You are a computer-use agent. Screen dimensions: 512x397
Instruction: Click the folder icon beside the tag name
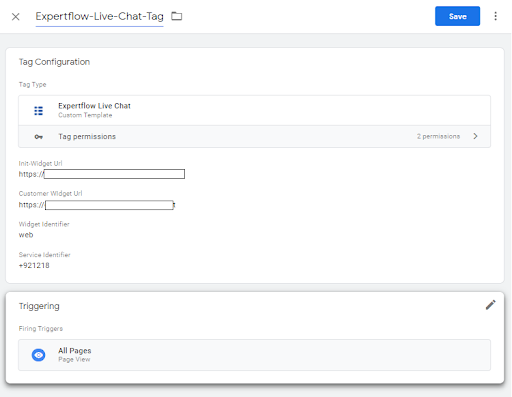(x=177, y=16)
